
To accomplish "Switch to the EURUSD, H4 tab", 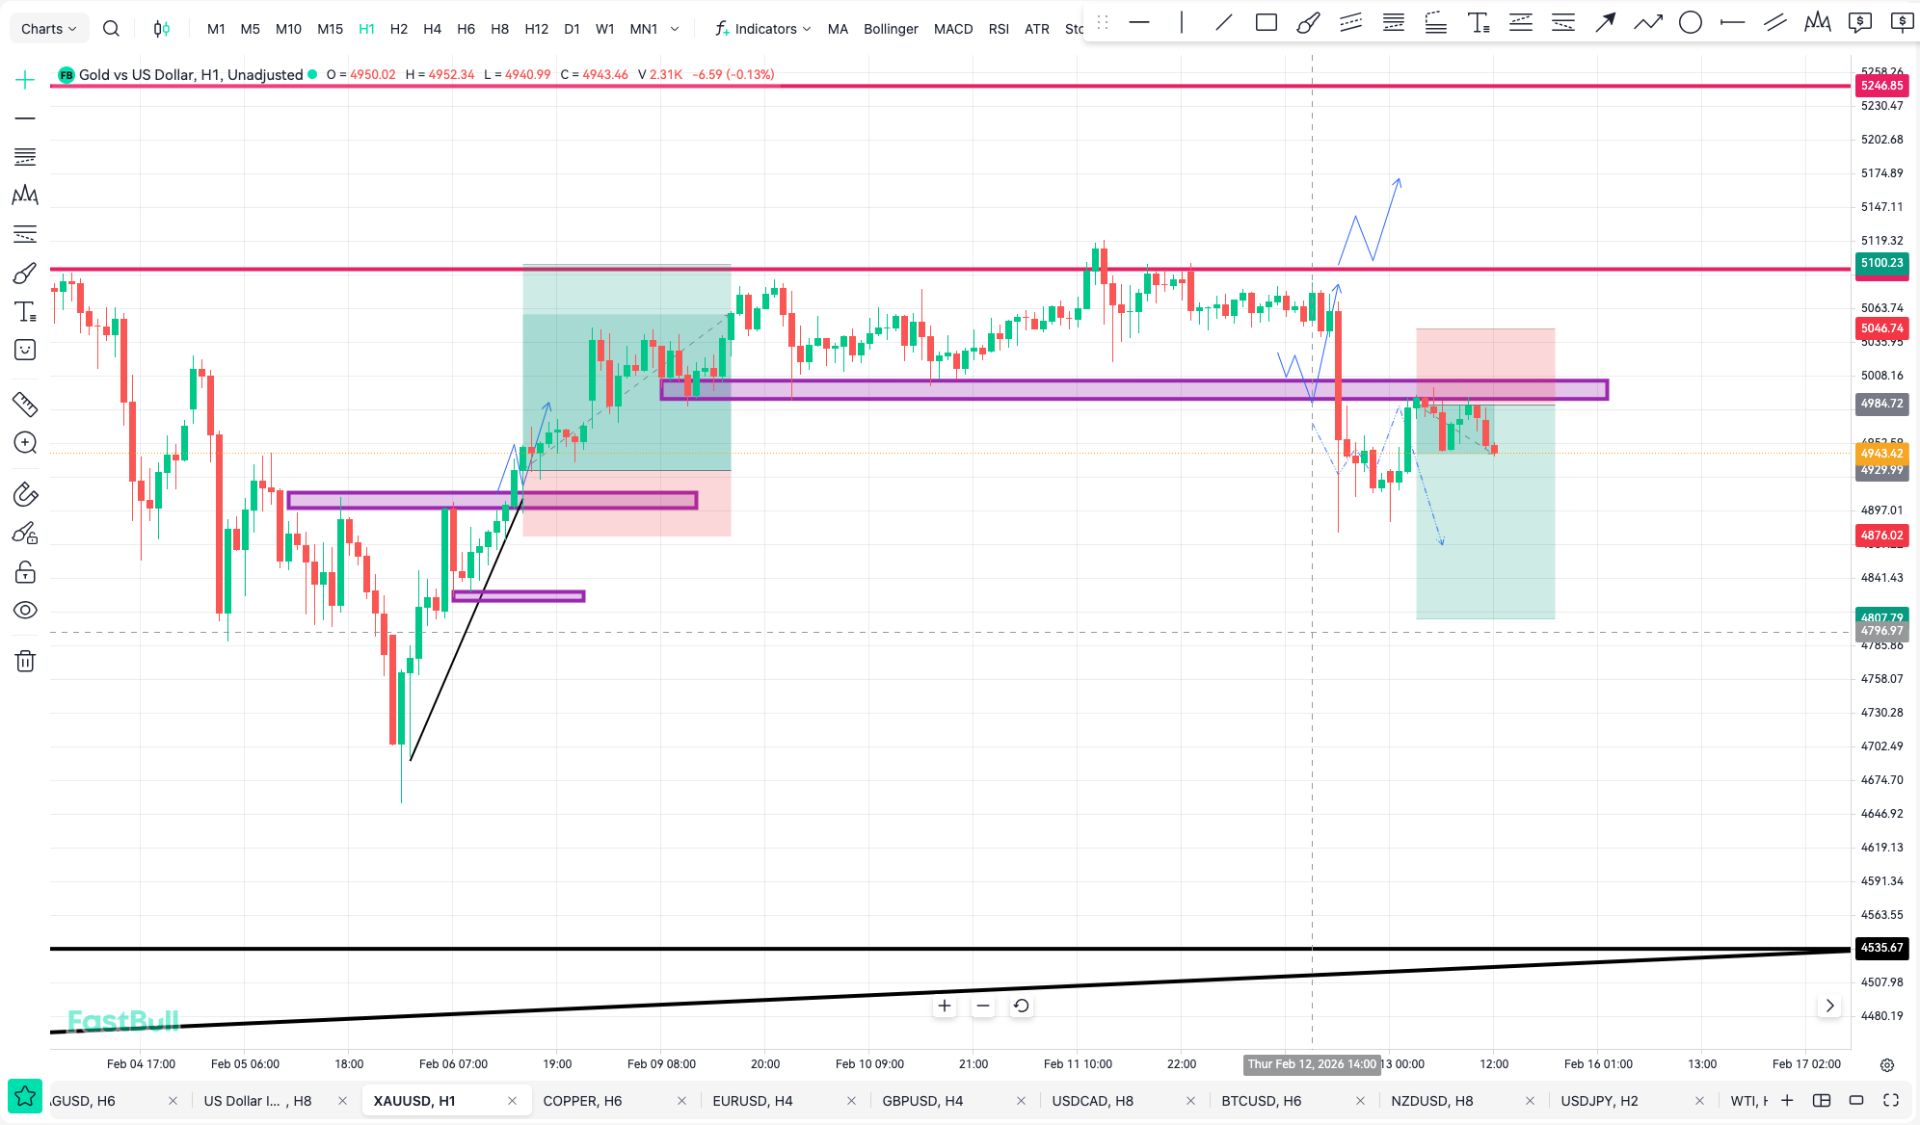I will (x=752, y=1100).
